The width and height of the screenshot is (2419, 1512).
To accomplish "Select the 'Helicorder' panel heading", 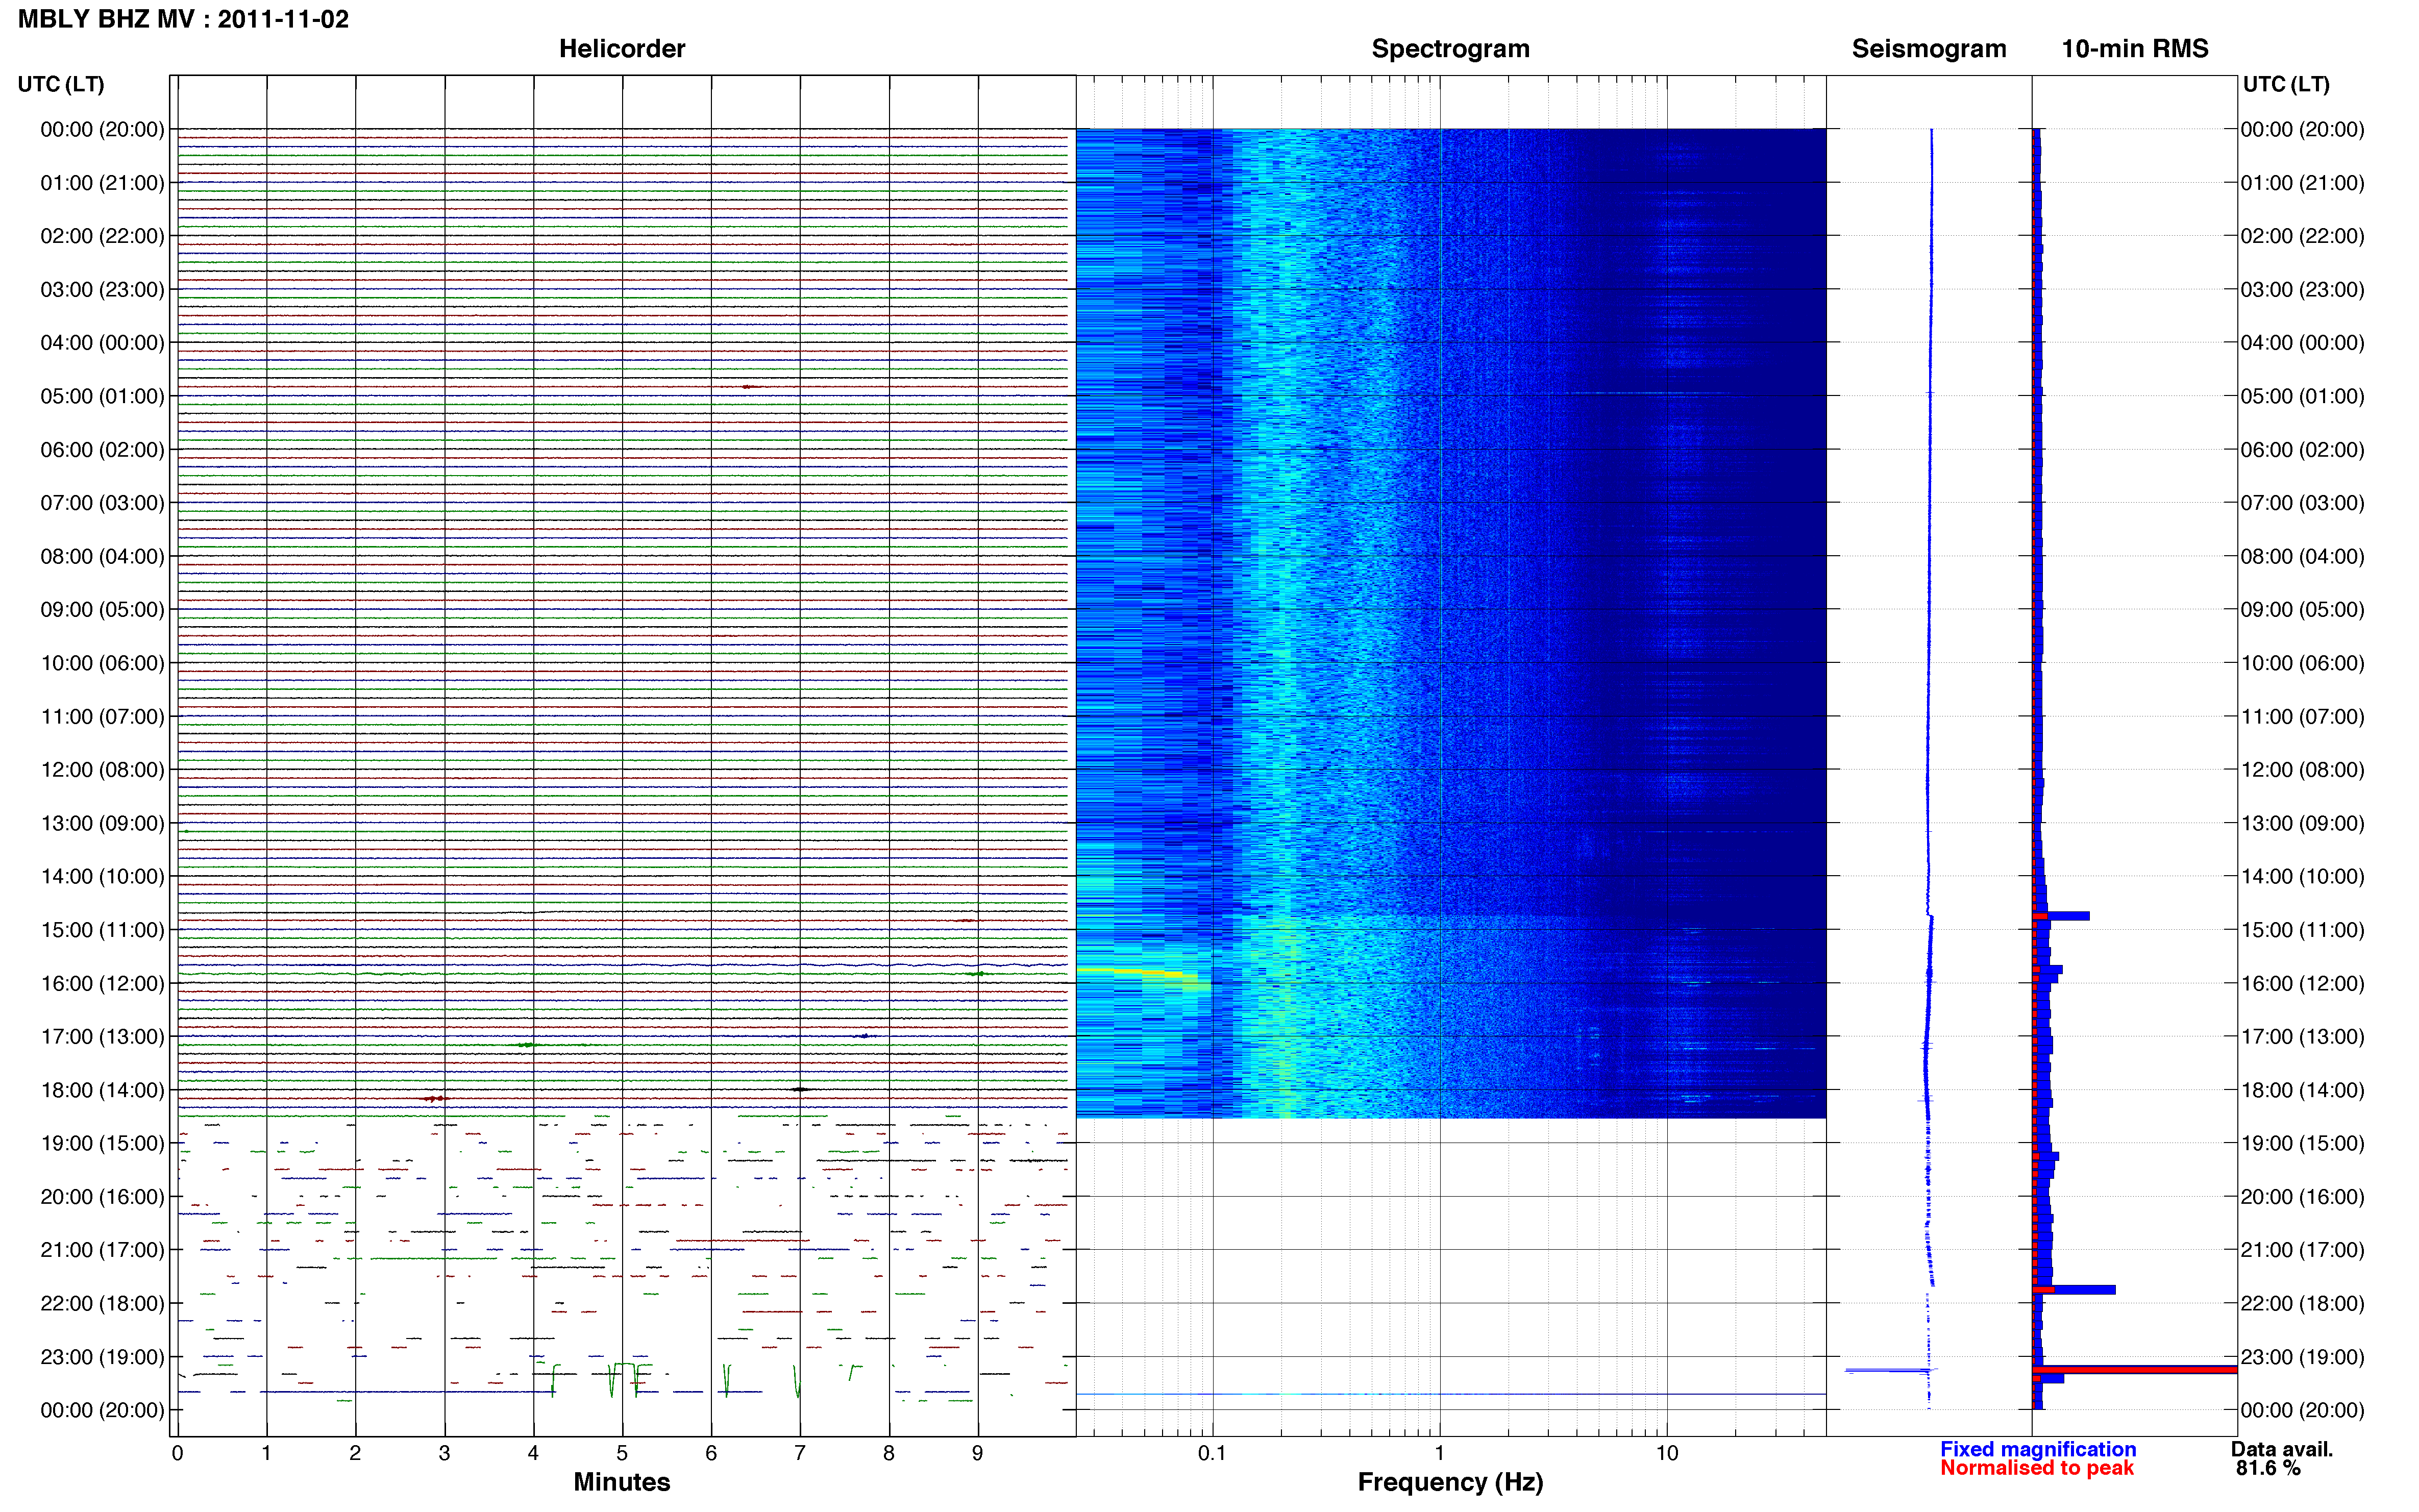I will pyautogui.click(x=622, y=49).
